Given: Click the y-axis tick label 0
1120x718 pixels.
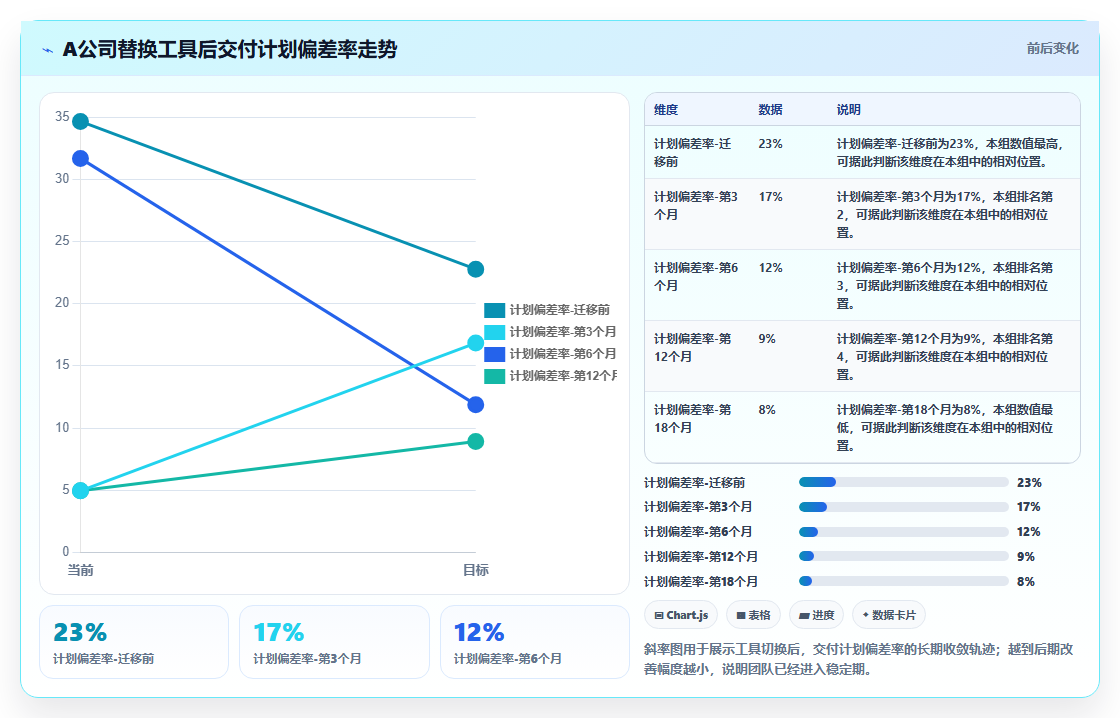Looking at the screenshot, I should [x=66, y=552].
